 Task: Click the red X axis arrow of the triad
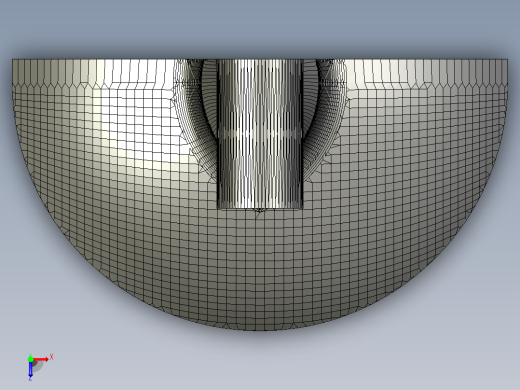(41, 359)
